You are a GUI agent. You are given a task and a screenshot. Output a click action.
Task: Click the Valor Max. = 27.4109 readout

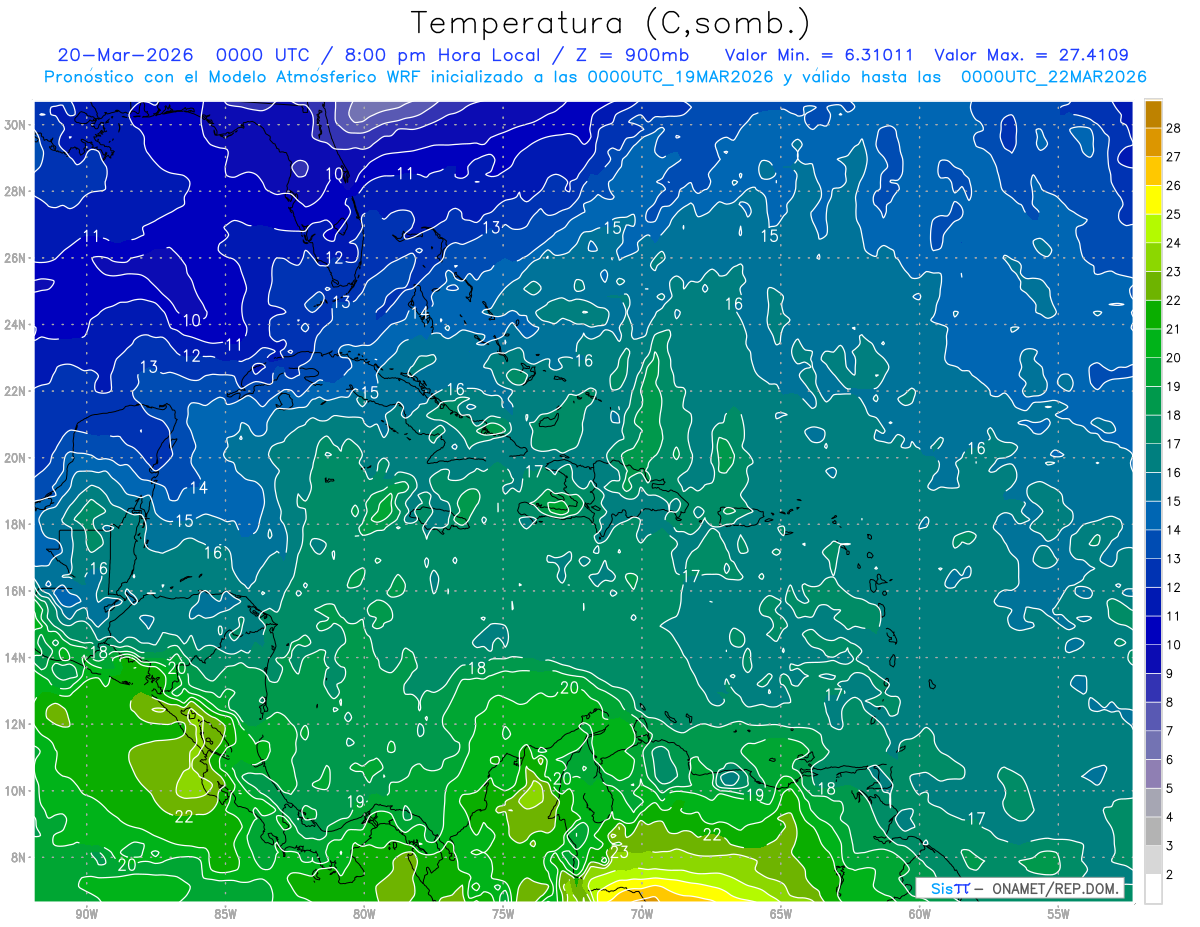coord(1031,55)
